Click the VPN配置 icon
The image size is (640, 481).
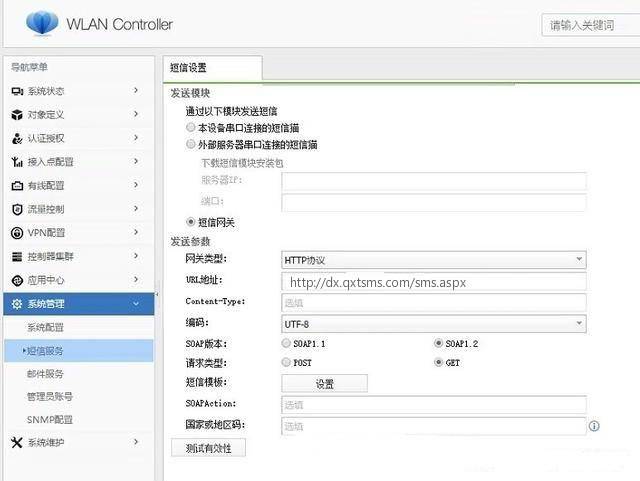pyautogui.click(x=16, y=233)
